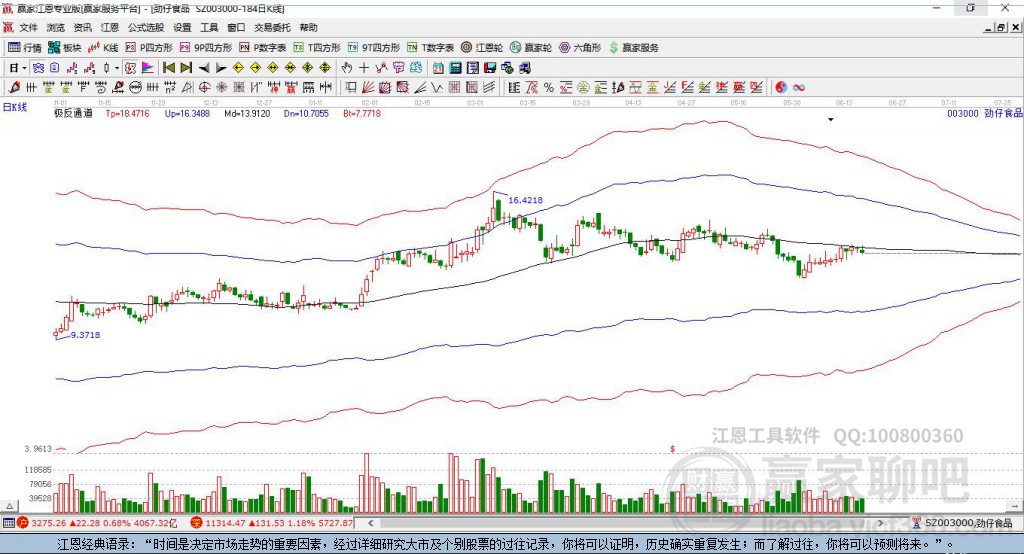
Task: Expand the candlestick style dropdown arrow
Action: [117, 68]
